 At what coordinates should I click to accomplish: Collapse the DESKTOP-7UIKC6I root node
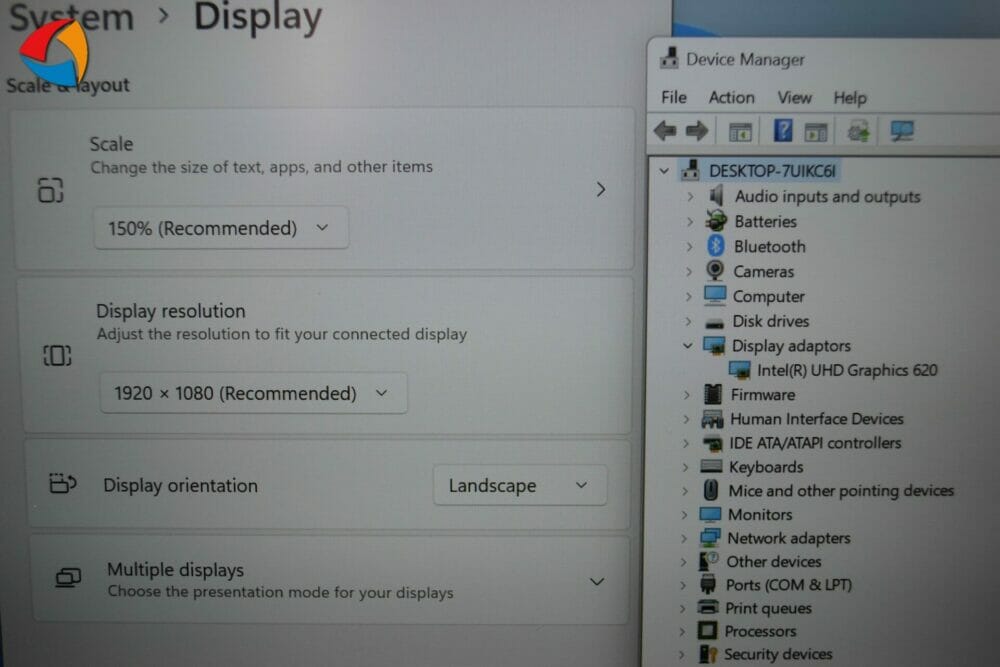[664, 171]
